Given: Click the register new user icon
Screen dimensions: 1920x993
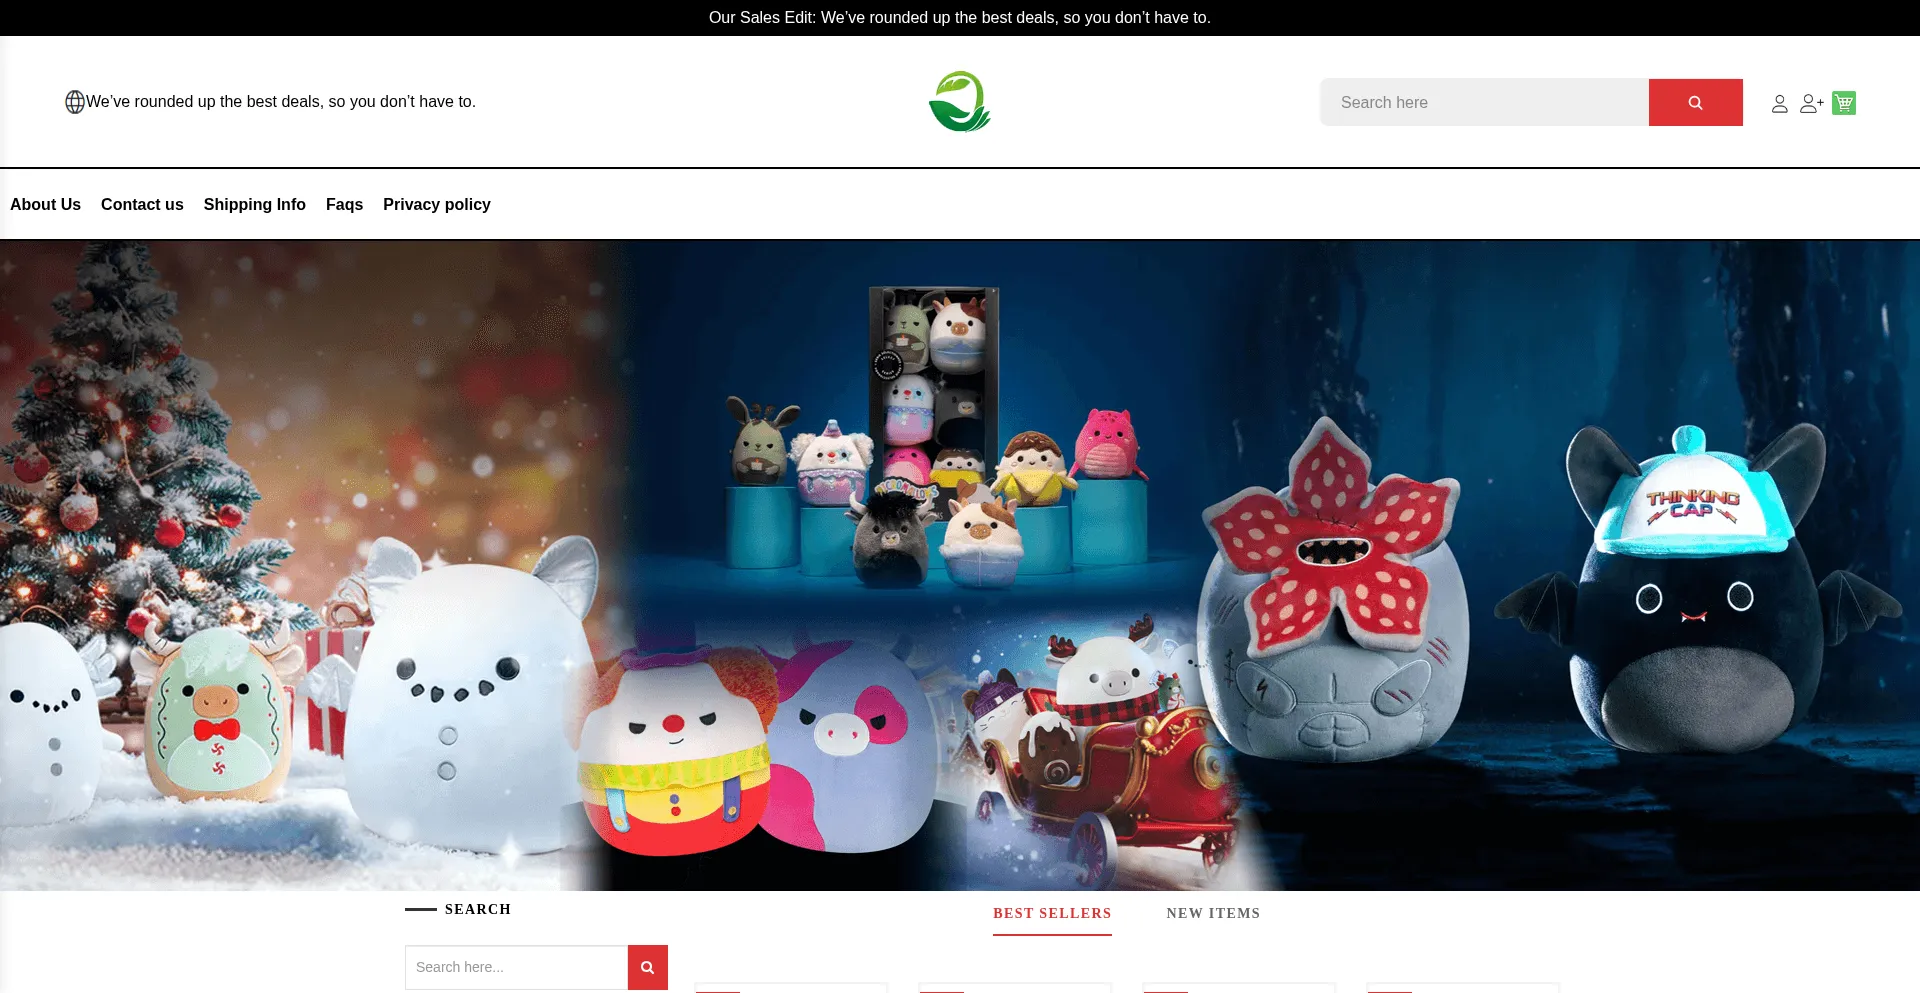Looking at the screenshot, I should click(1812, 103).
